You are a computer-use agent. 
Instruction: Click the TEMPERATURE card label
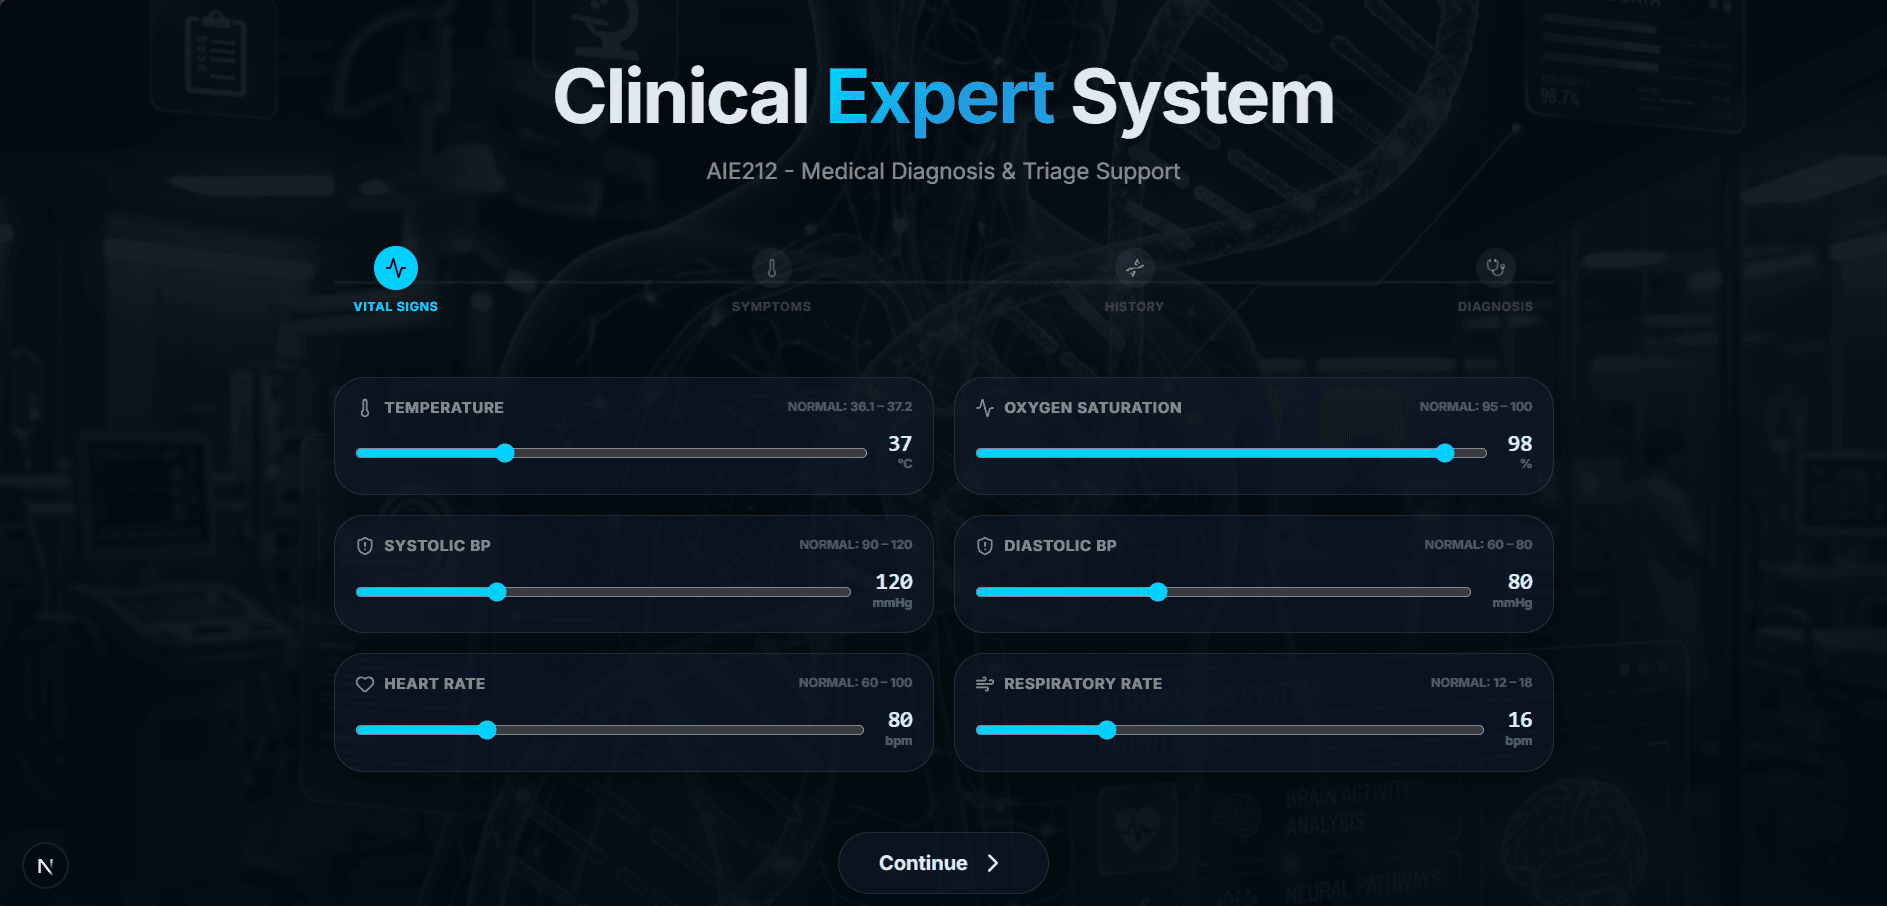tap(444, 408)
